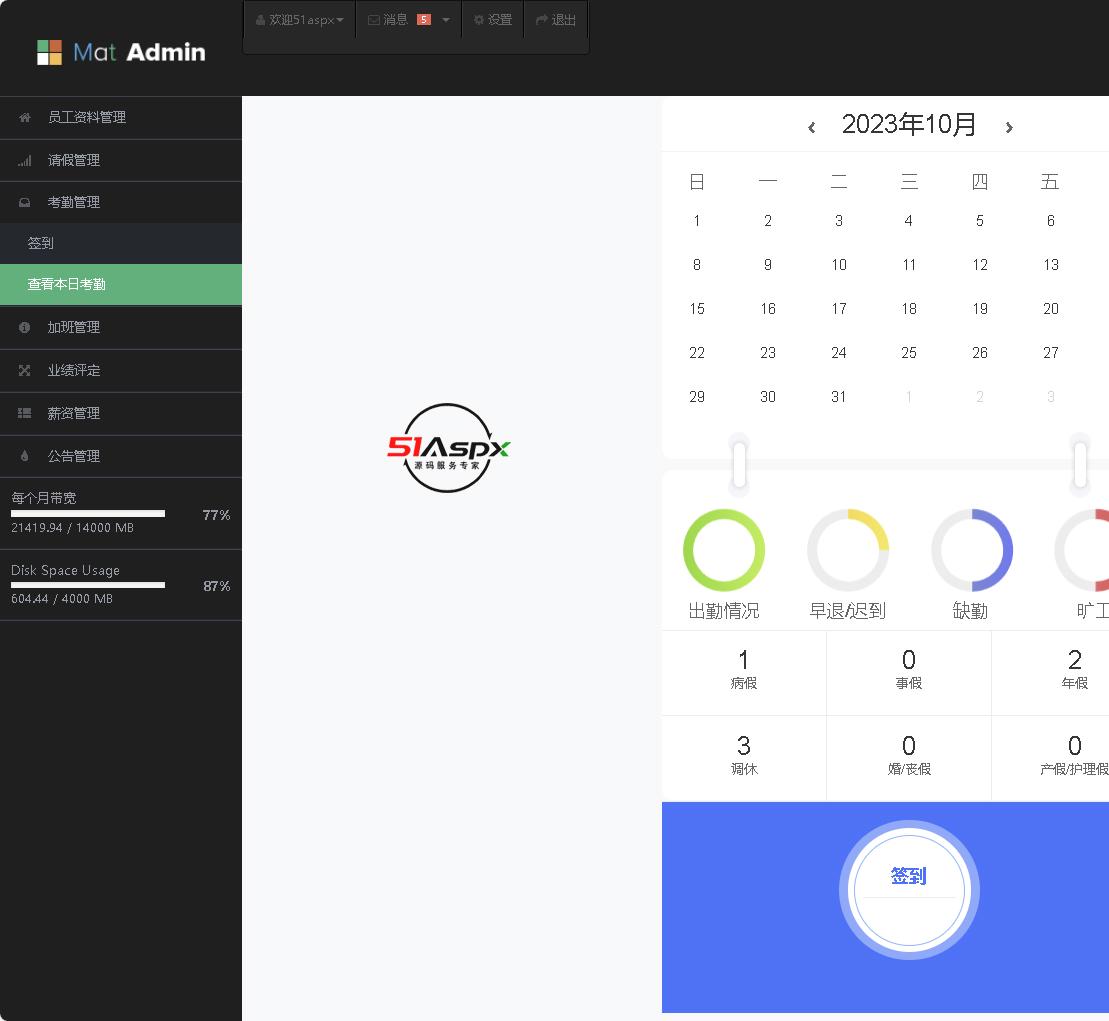Click the 51Aspx logo in the center
The height and width of the screenshot is (1021, 1109).
pyautogui.click(x=448, y=448)
